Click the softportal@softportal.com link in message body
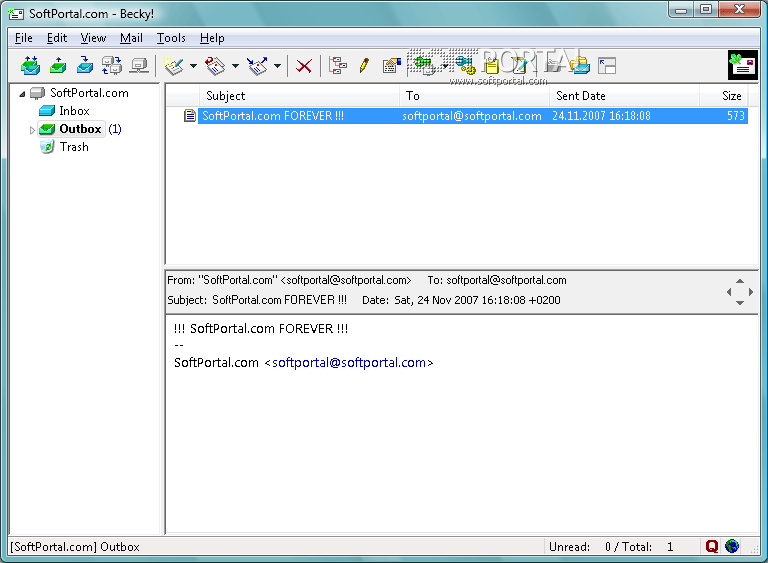The height and width of the screenshot is (563, 768). (x=349, y=363)
